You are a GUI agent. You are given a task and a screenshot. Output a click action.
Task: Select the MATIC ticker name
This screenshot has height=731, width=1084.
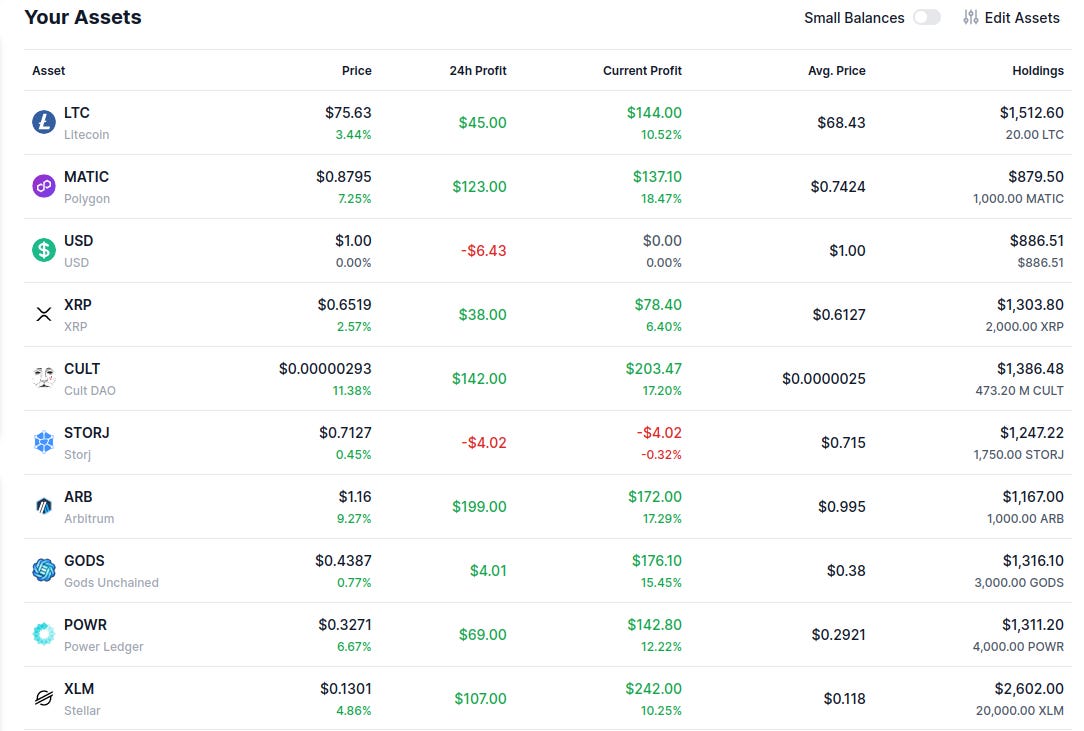(x=86, y=176)
